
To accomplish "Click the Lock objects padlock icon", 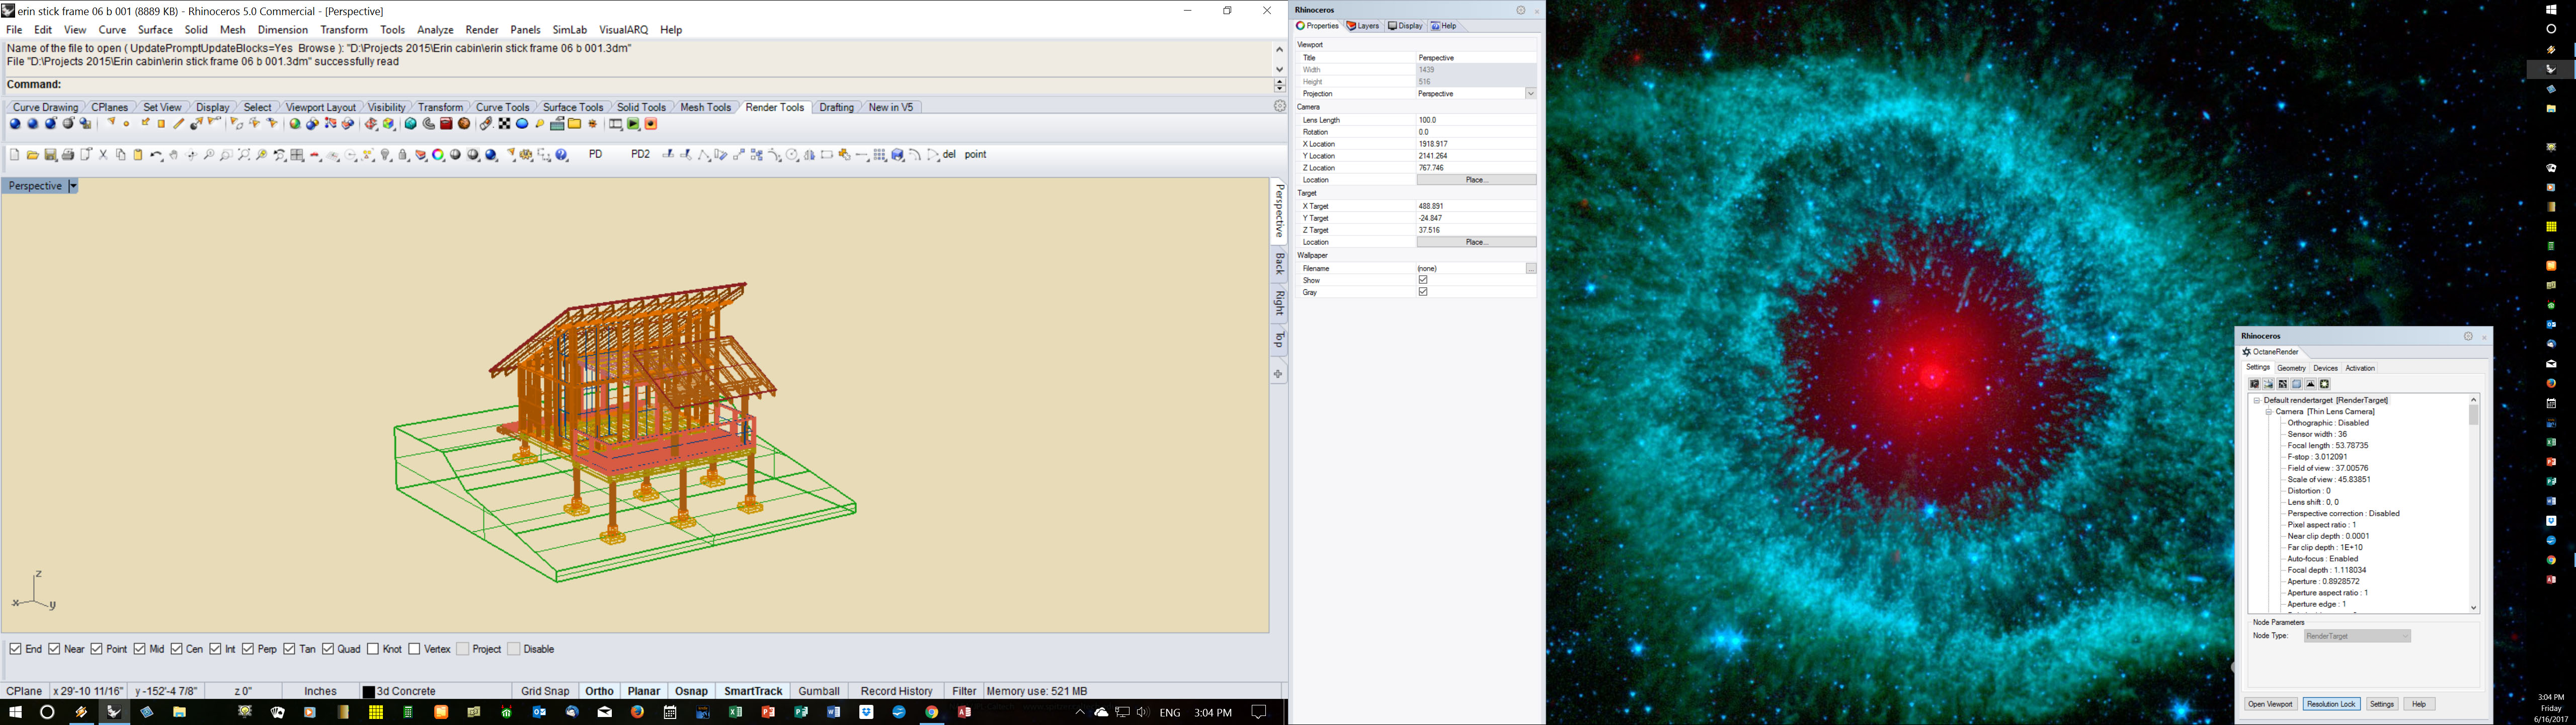I will [403, 155].
